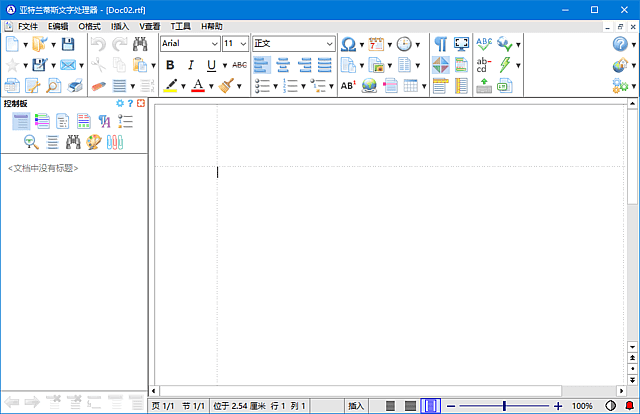Click the printer icon in toolbar

pyautogui.click(x=74, y=86)
